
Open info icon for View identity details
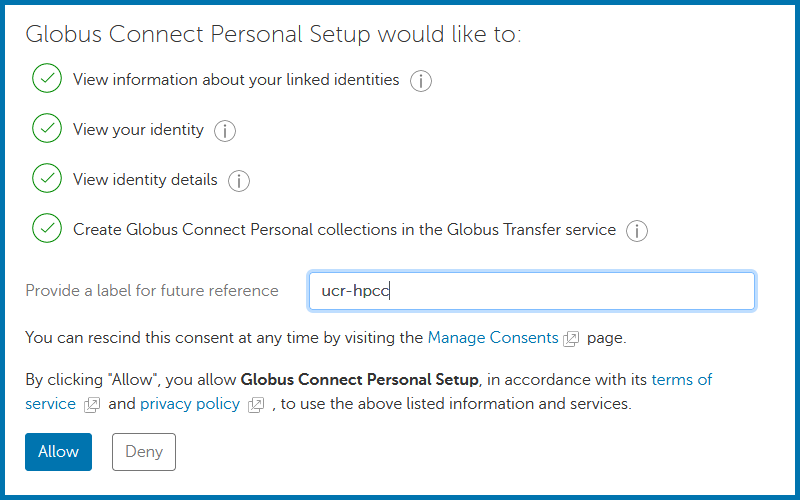pyautogui.click(x=238, y=181)
